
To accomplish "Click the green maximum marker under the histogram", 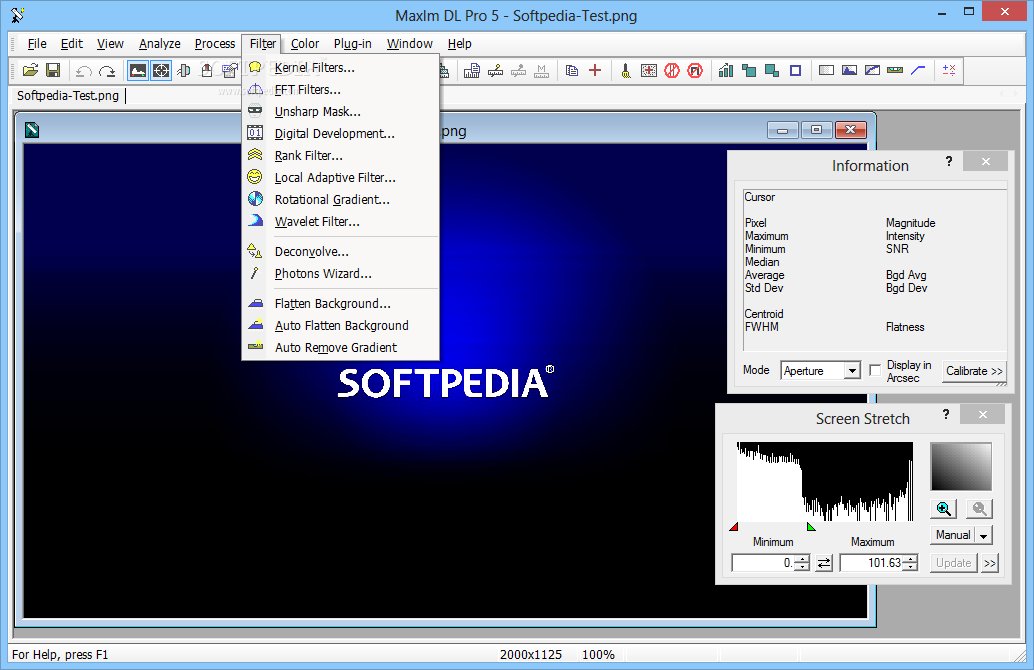I will coord(811,526).
